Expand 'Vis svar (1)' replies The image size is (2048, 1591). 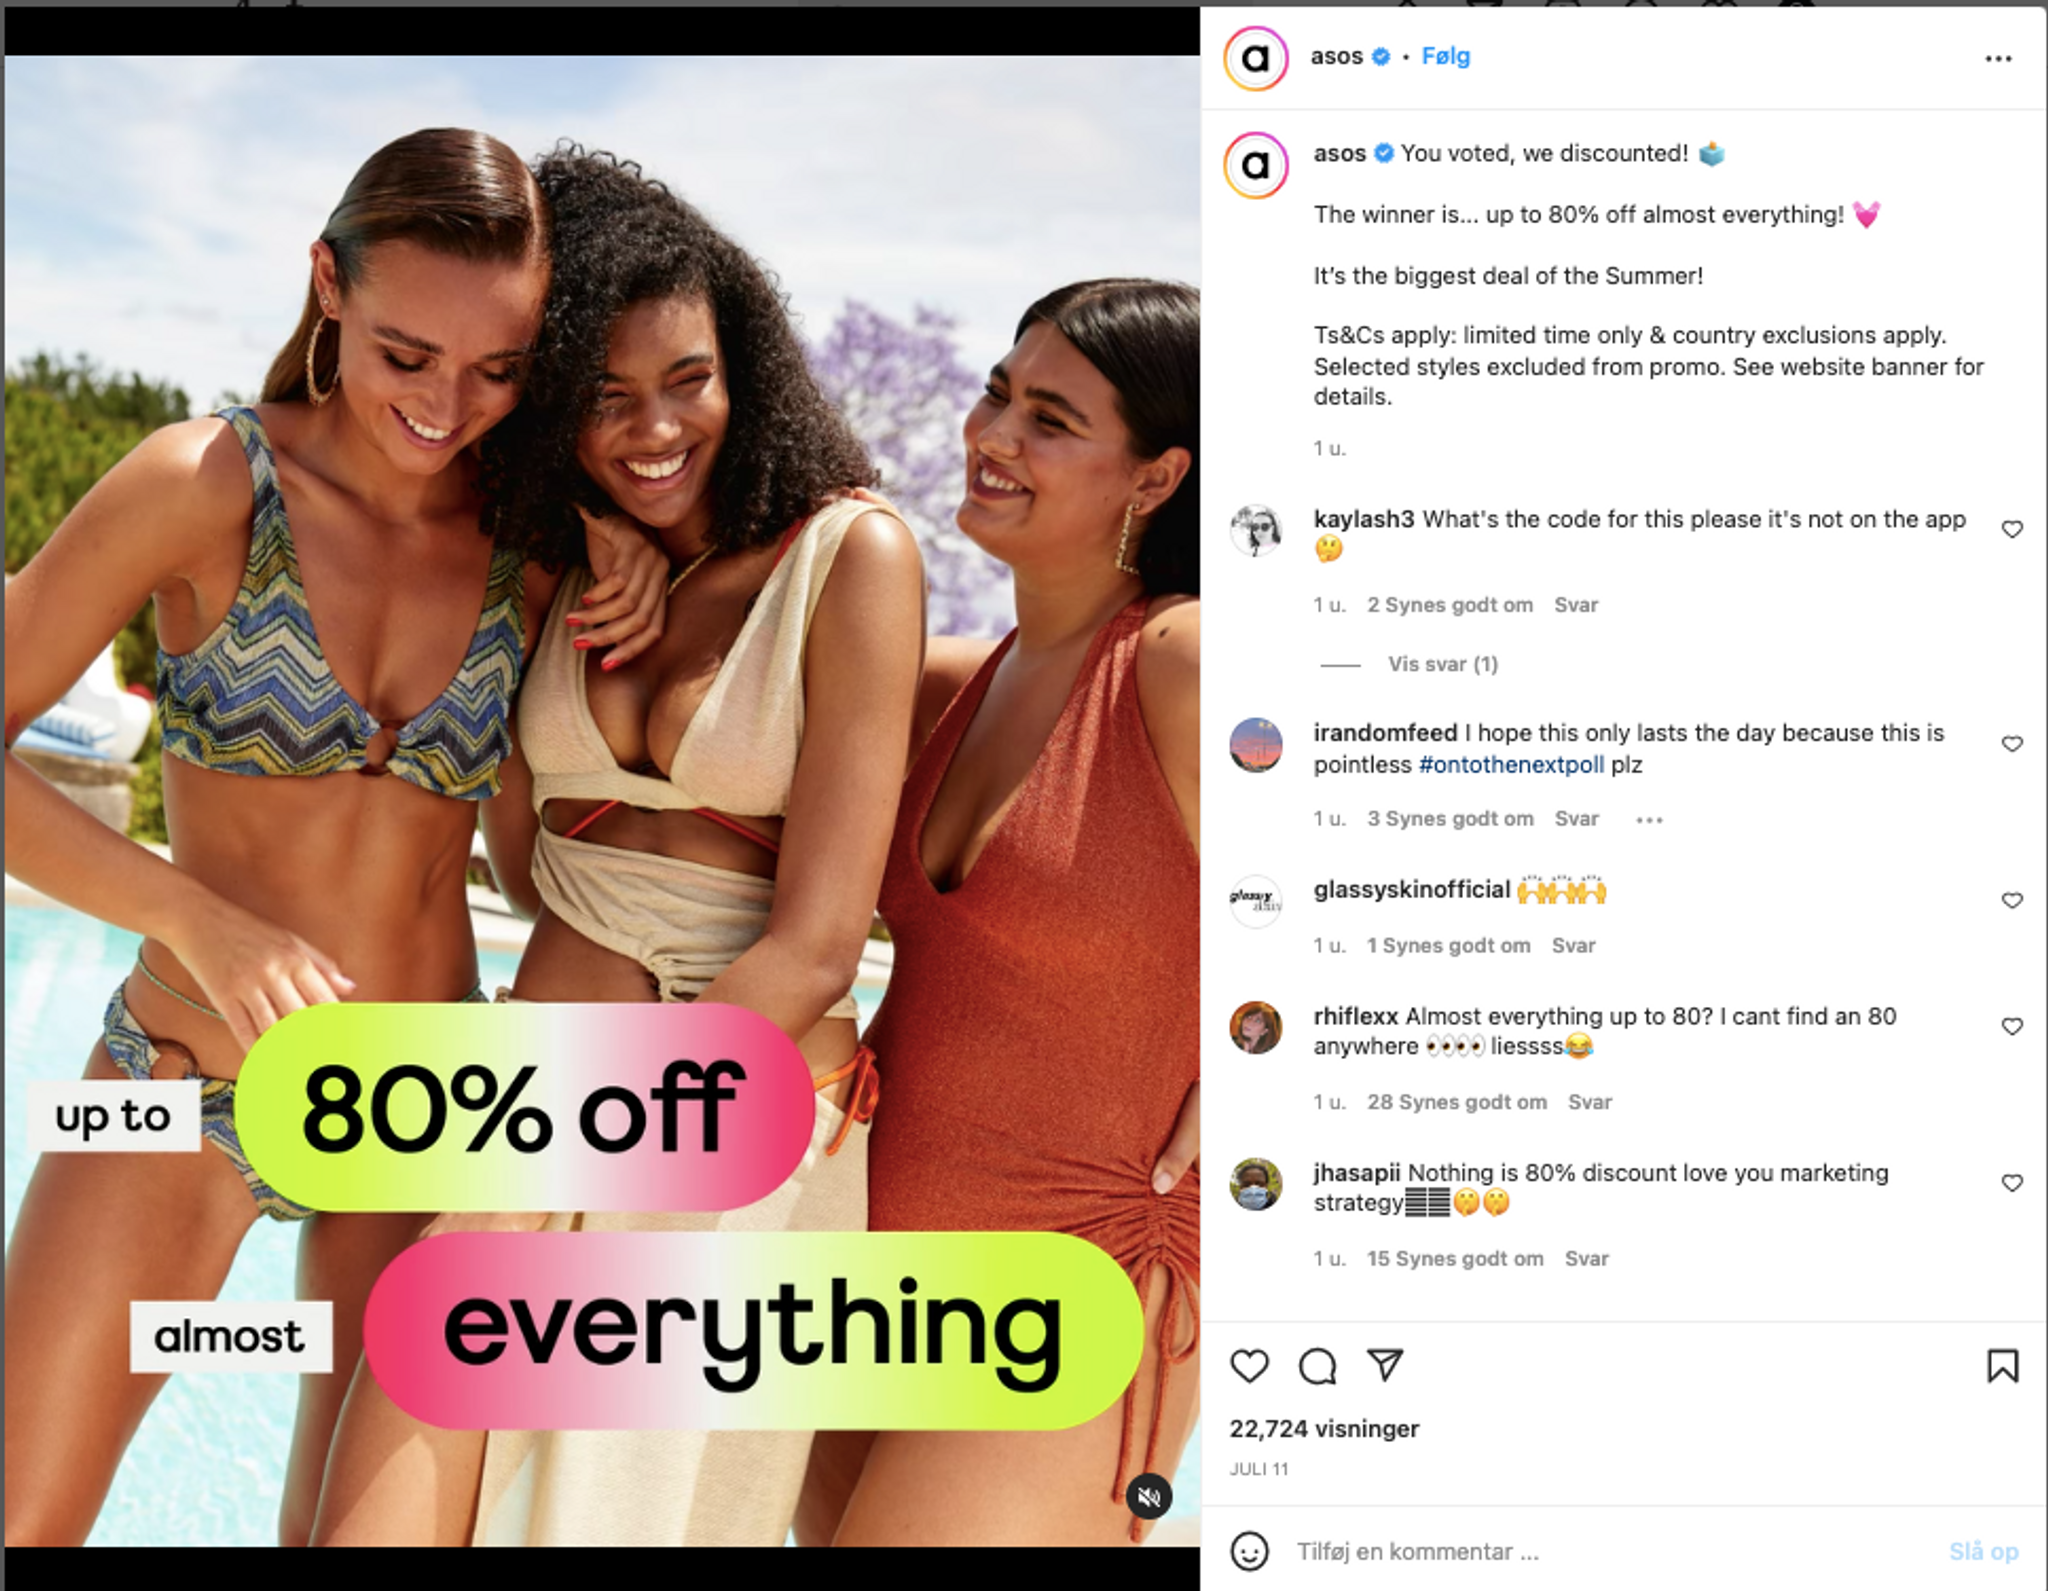1442,664
